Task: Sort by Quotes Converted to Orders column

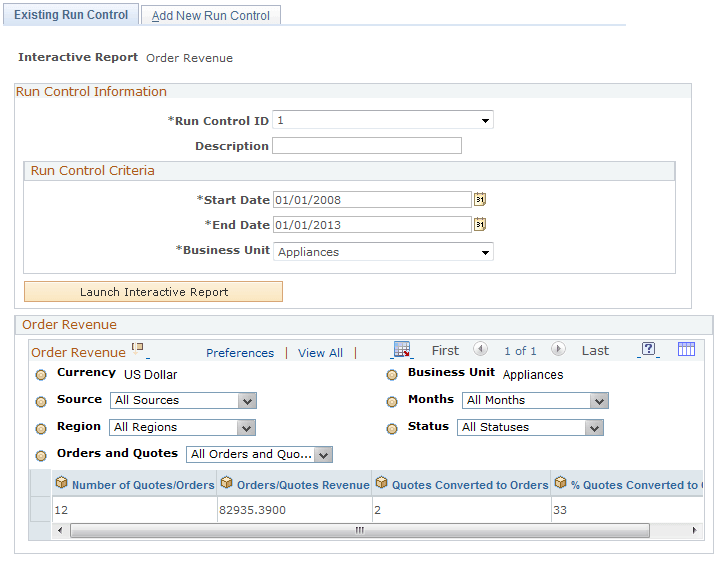Action: pyautogui.click(x=470, y=485)
